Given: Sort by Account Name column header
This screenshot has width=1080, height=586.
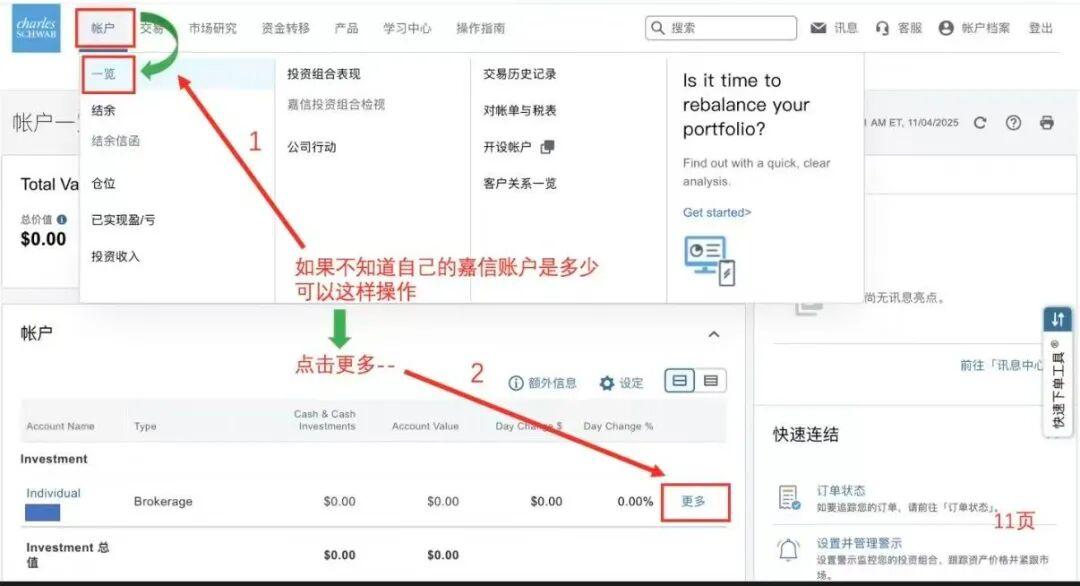Looking at the screenshot, I should pos(61,426).
